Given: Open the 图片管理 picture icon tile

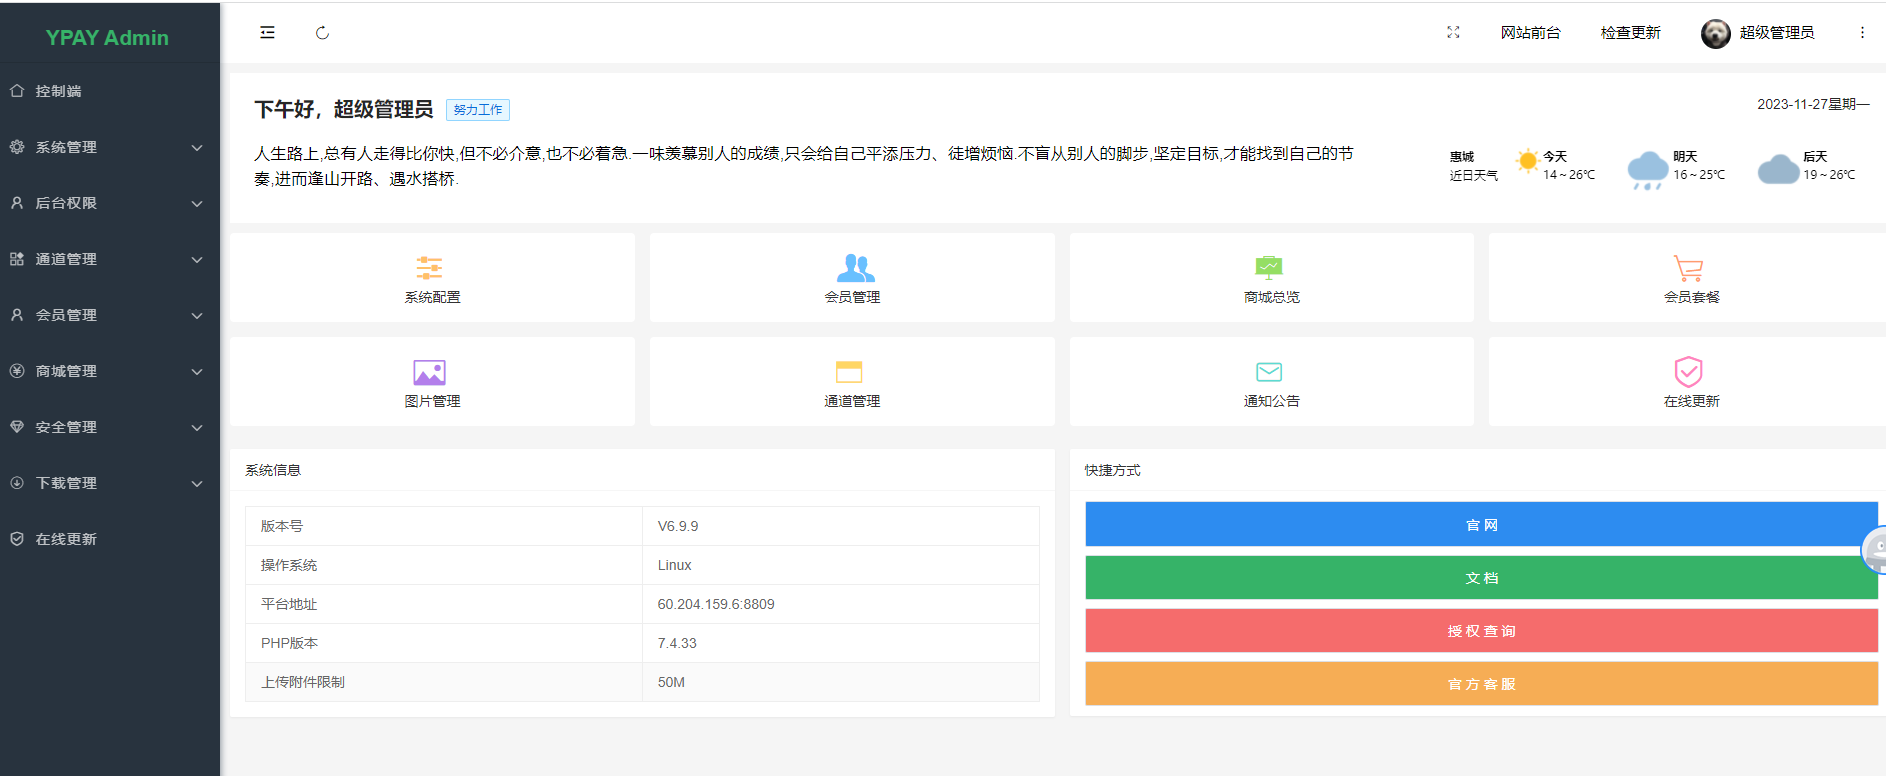Looking at the screenshot, I should tap(431, 373).
